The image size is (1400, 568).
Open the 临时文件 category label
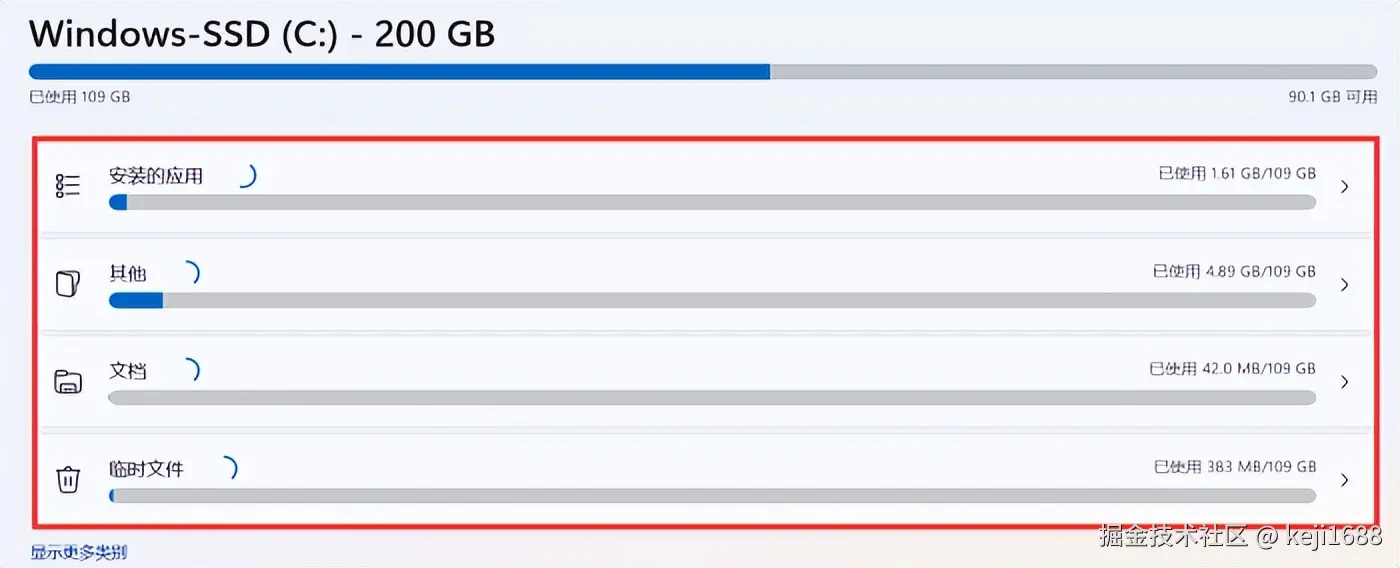(146, 468)
